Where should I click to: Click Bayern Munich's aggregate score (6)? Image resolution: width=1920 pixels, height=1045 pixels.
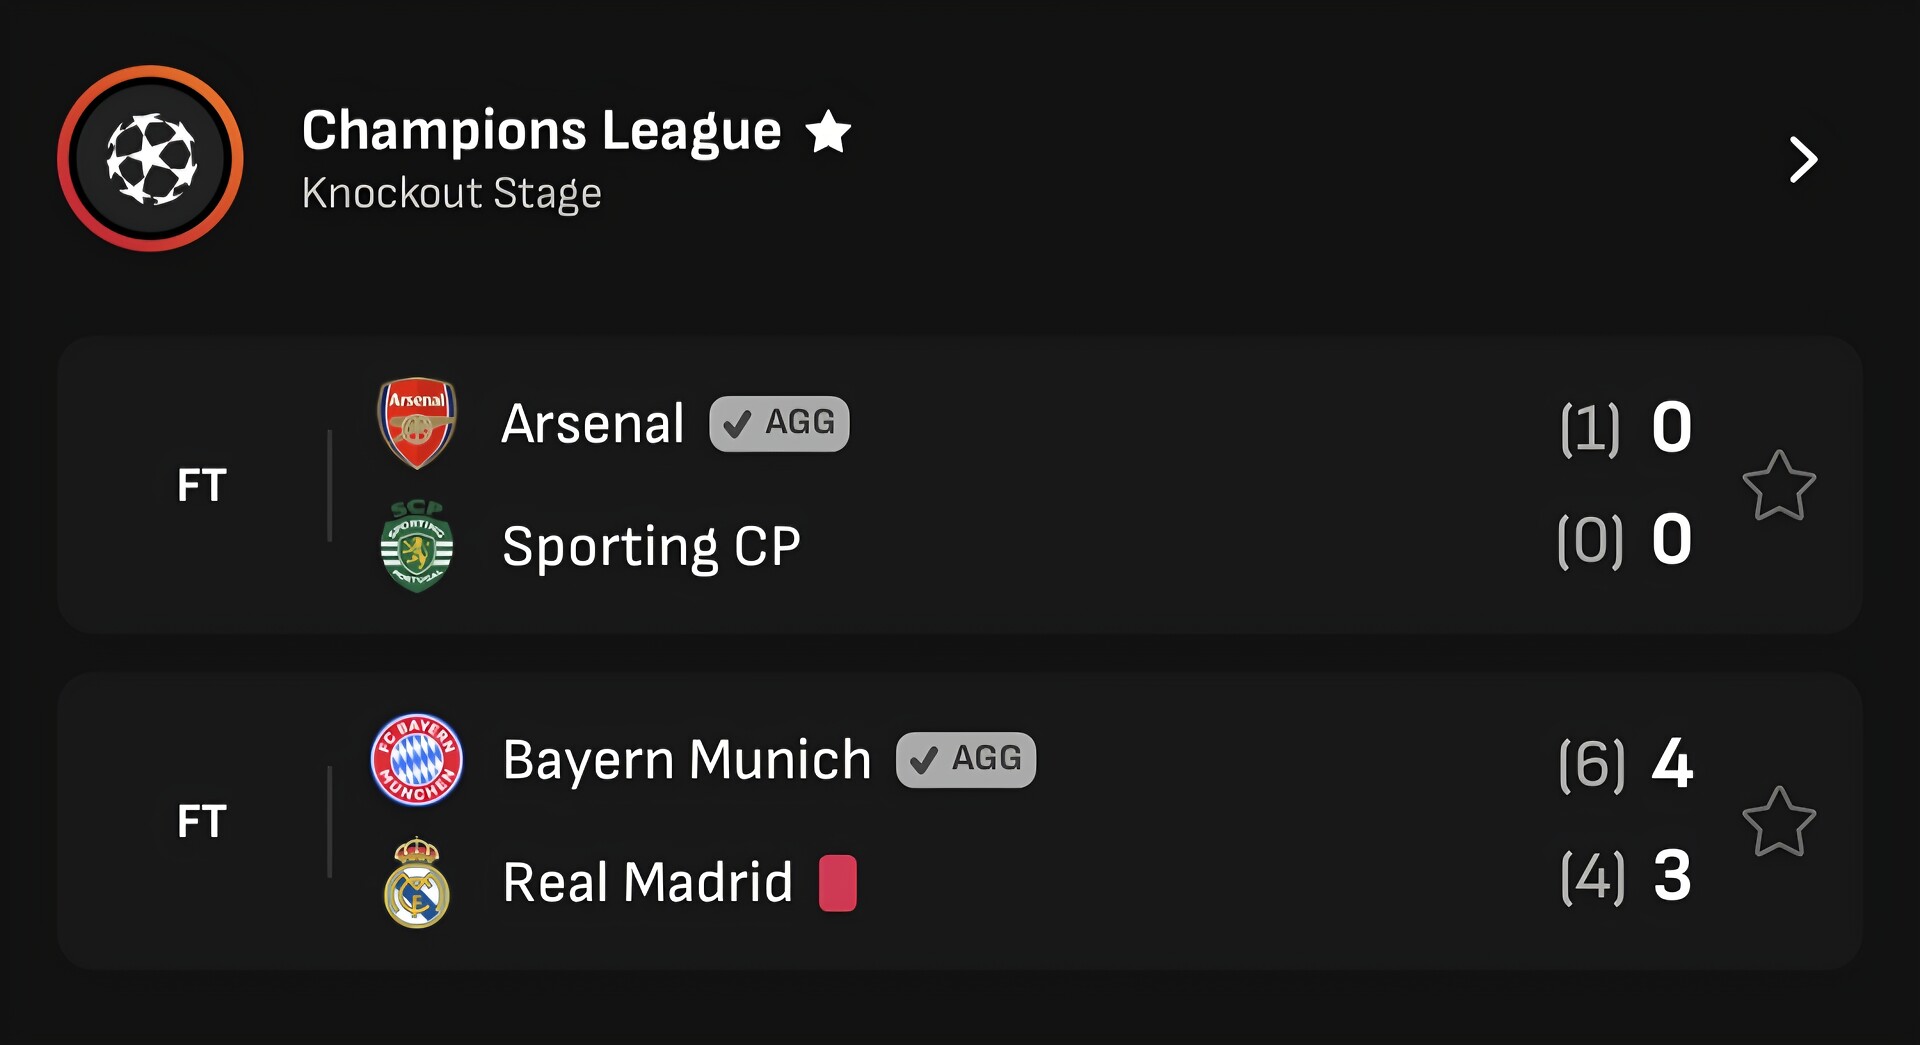(x=1591, y=765)
